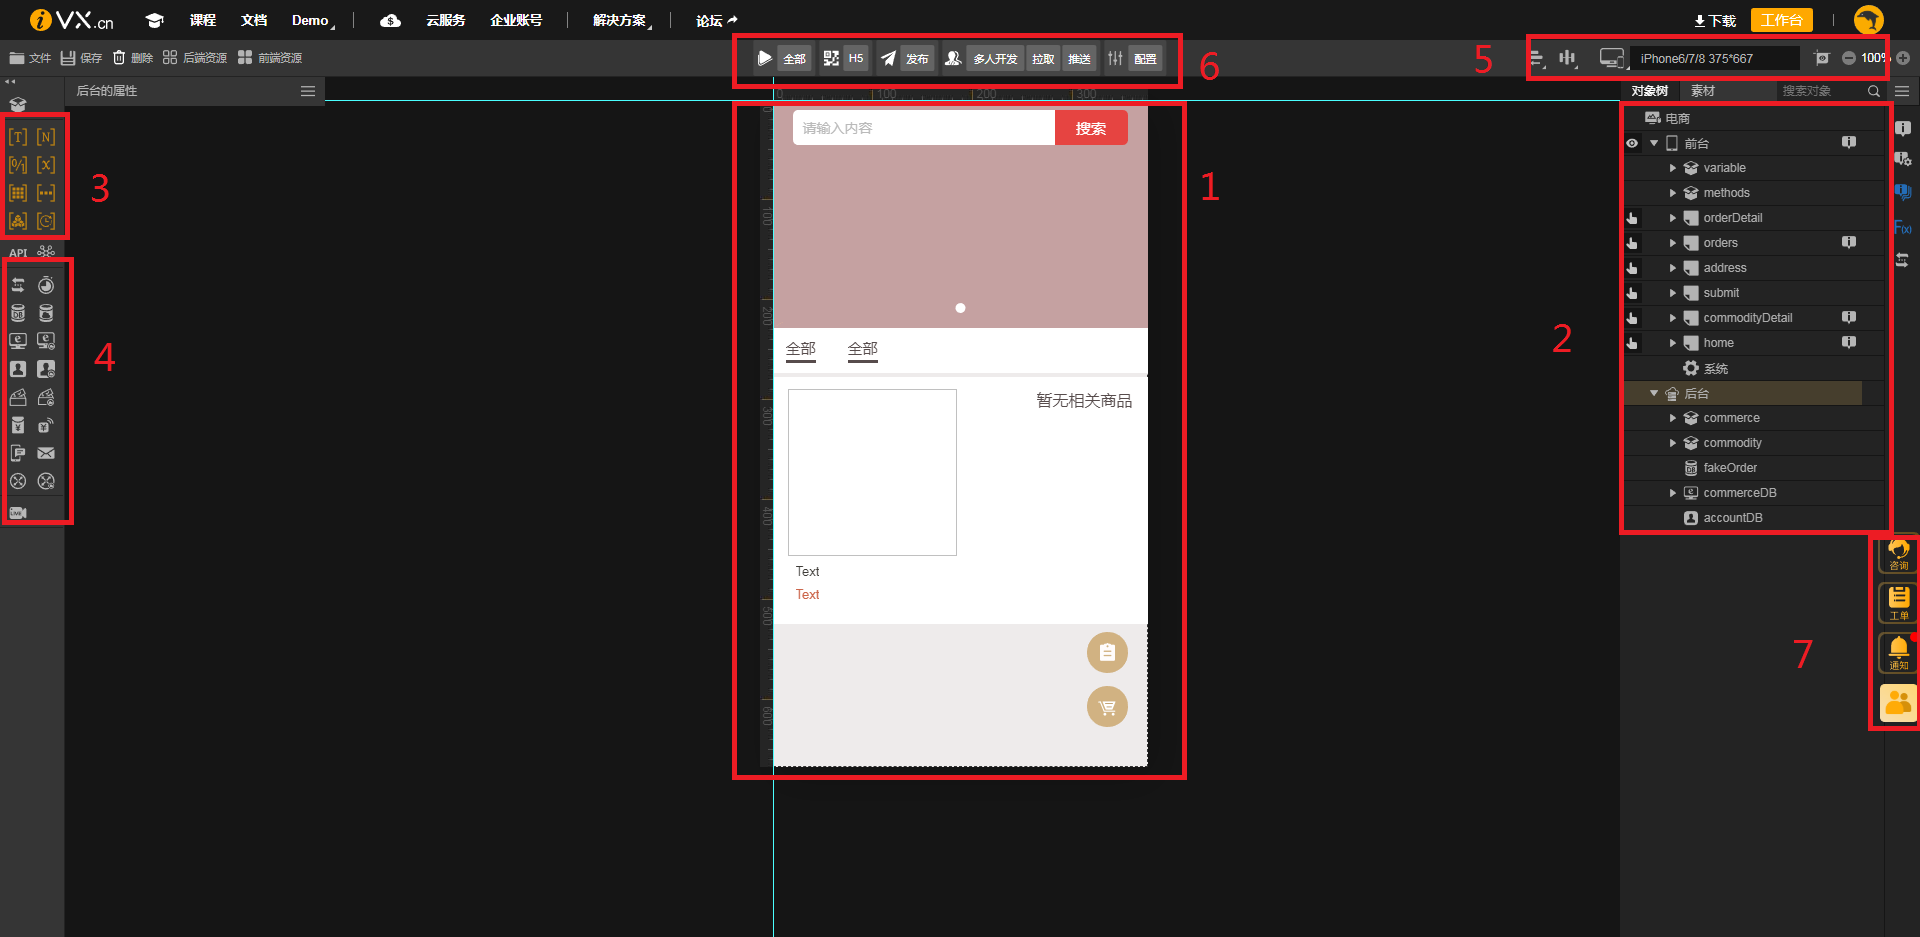1920x937 pixels.
Task: Click the 工作台 button
Action: (x=1782, y=20)
